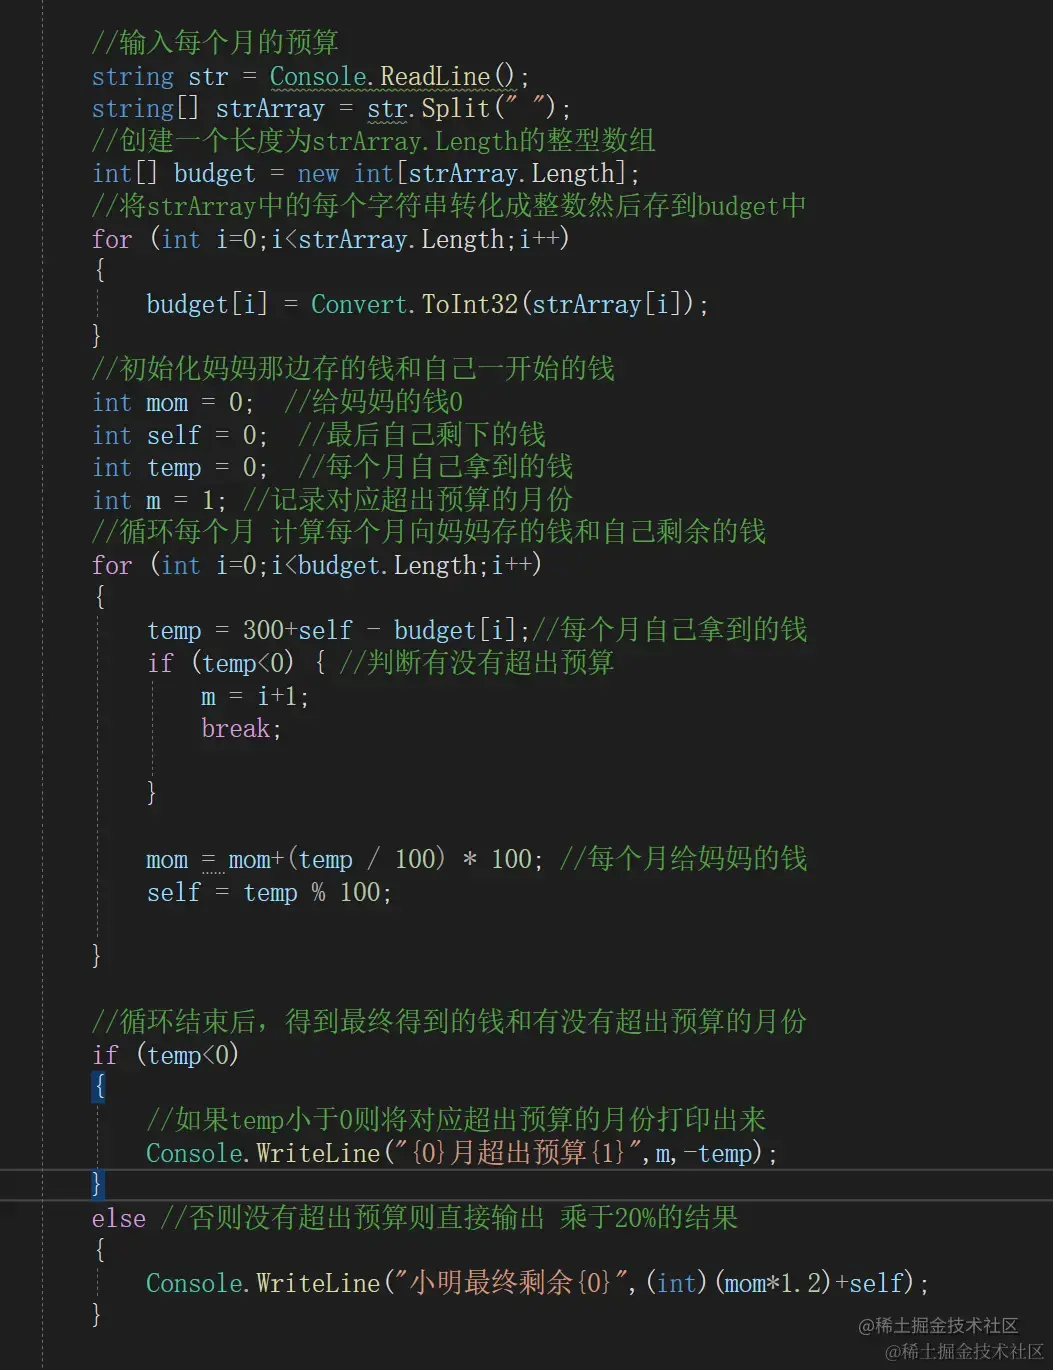
Task: Click the 'break;' statement
Action: (x=241, y=728)
